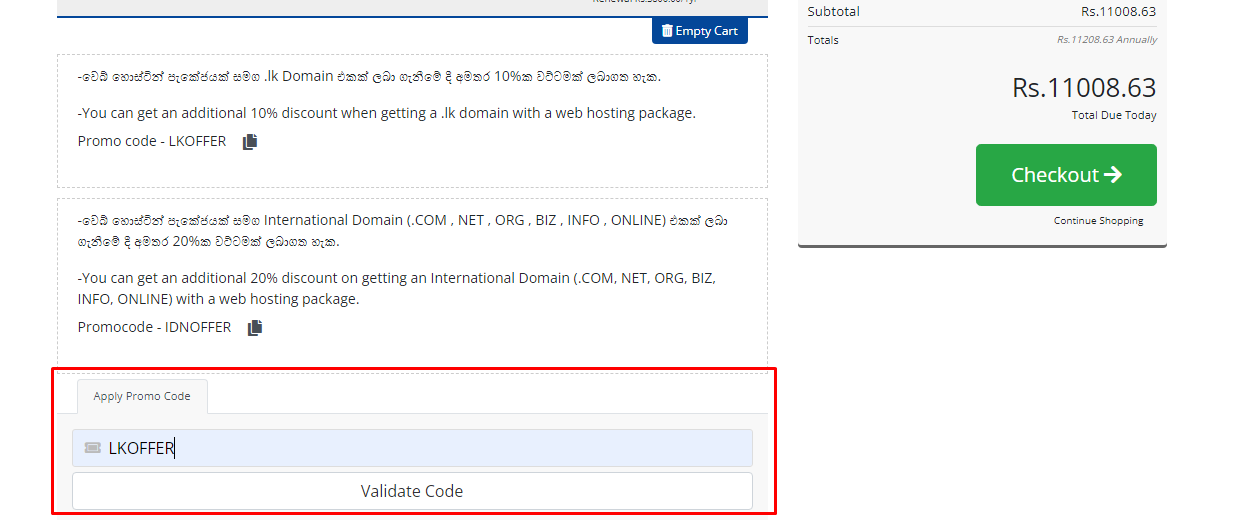This screenshot has width=1259, height=520.
Task: Click the arrow icon on Checkout
Action: pyautogui.click(x=1113, y=175)
